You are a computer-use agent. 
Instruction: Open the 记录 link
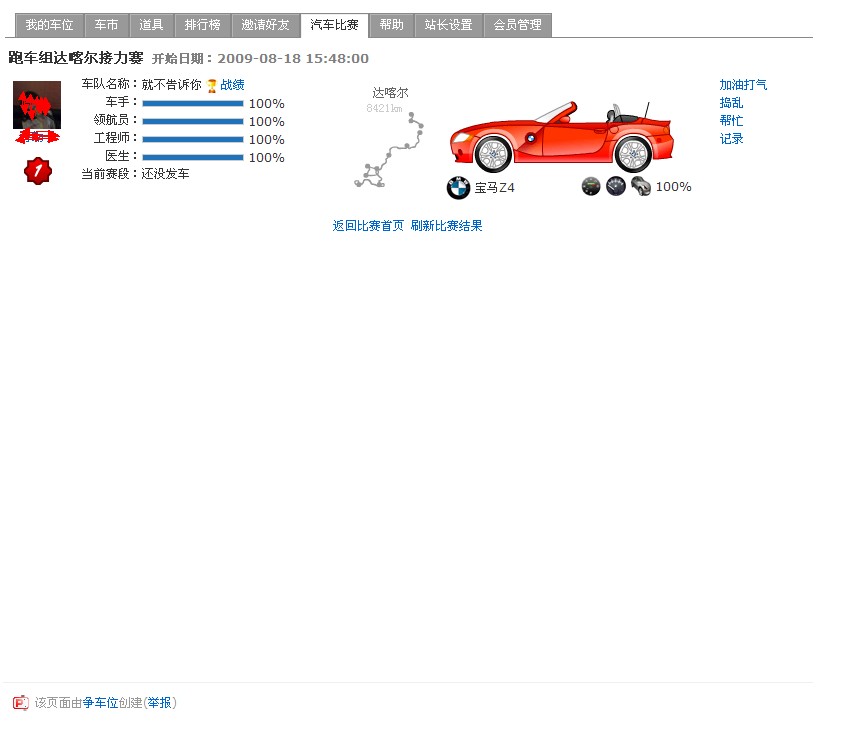(x=731, y=139)
